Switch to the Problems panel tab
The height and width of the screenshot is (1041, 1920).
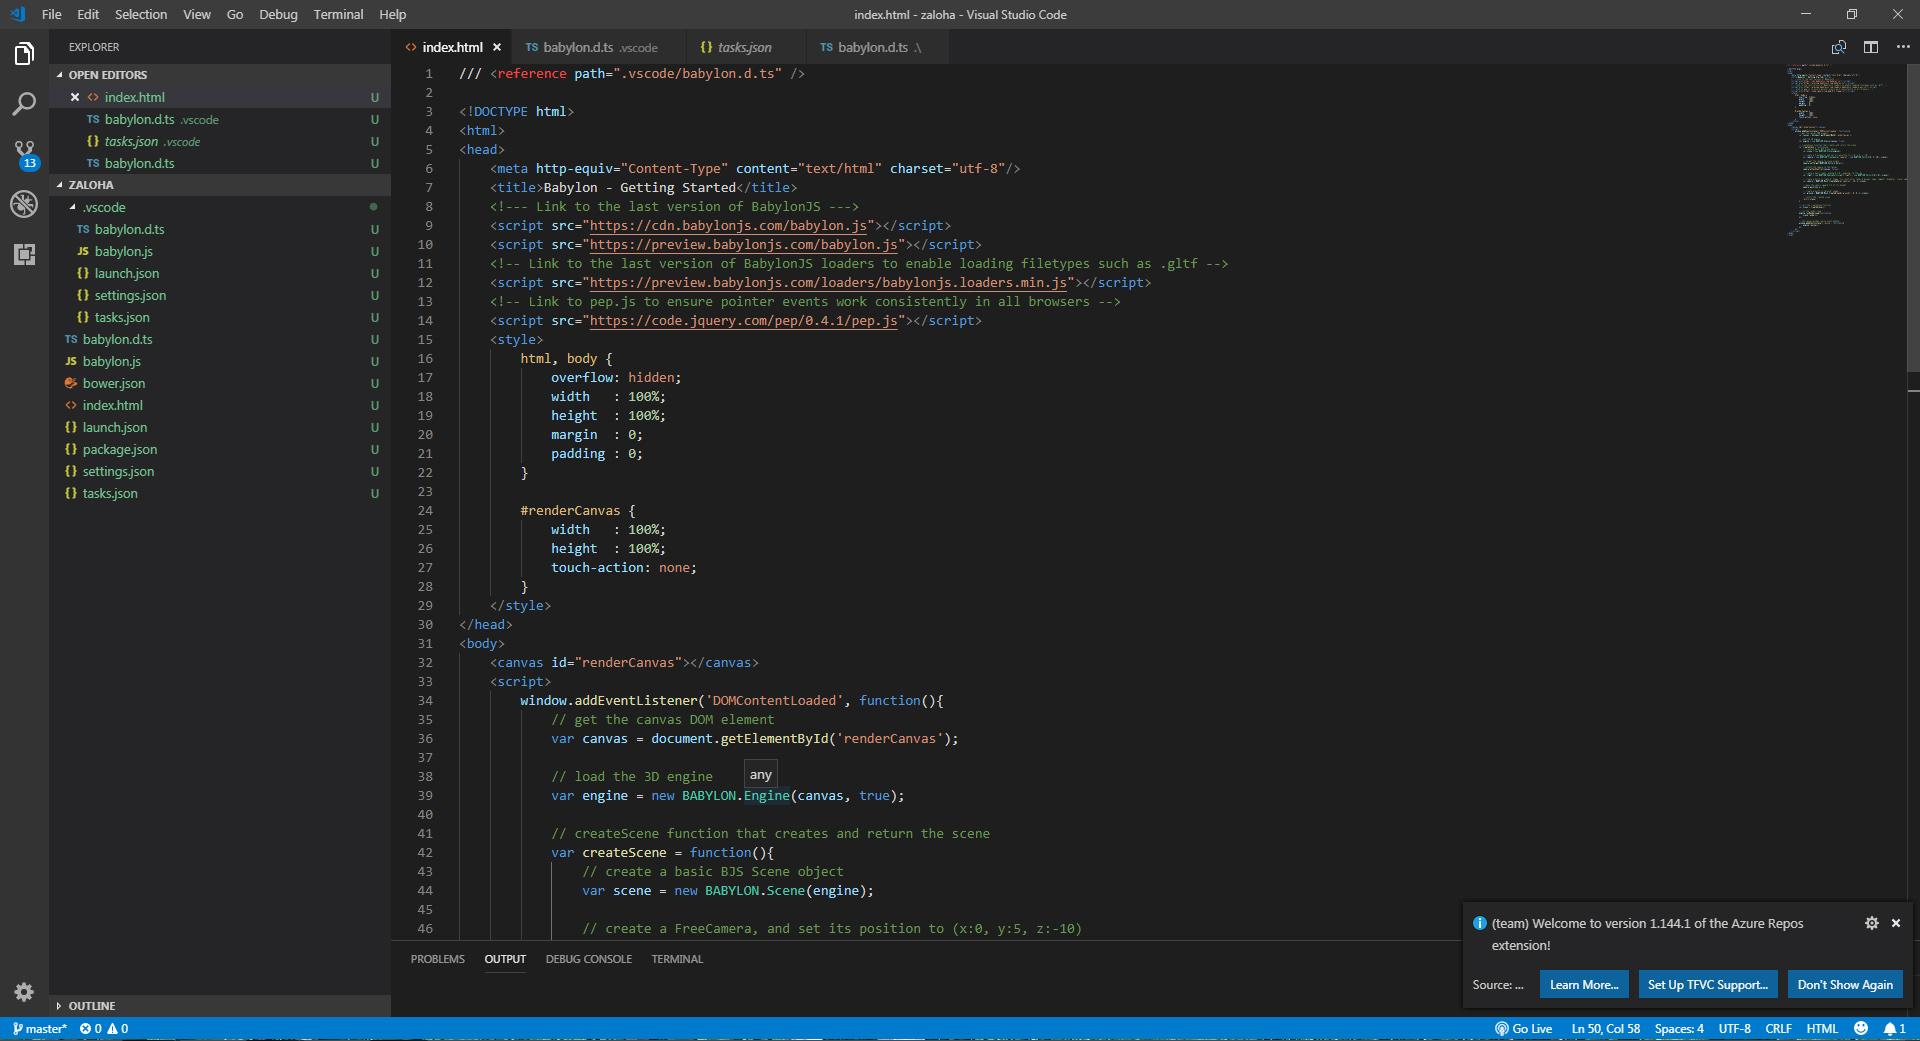pyautogui.click(x=437, y=959)
